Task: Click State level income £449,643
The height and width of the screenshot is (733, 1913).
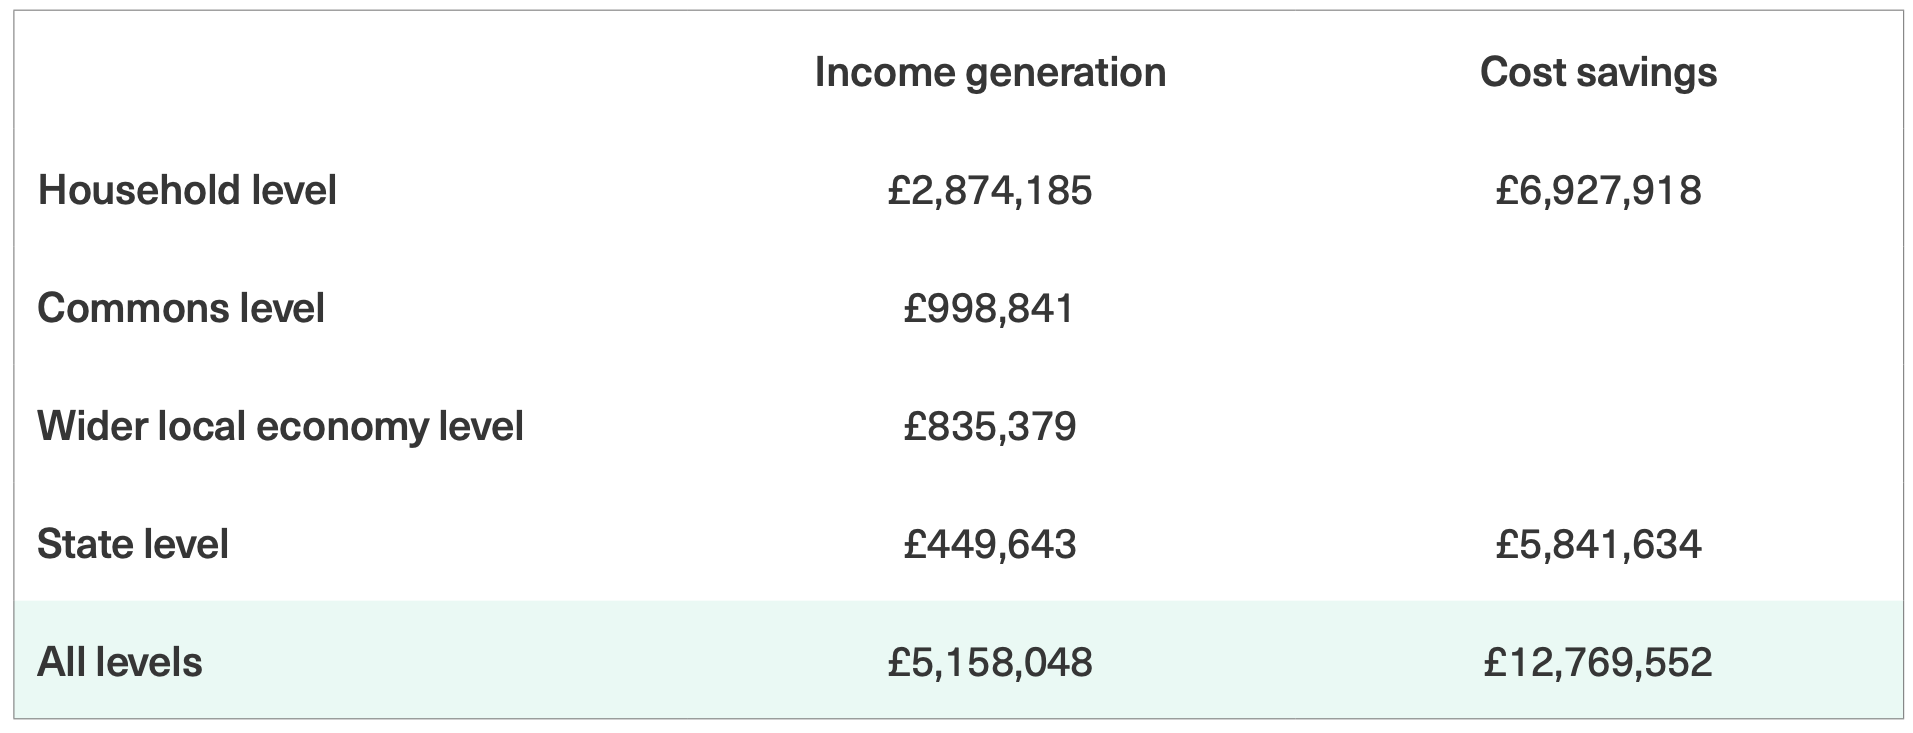Action: pyautogui.click(x=990, y=544)
